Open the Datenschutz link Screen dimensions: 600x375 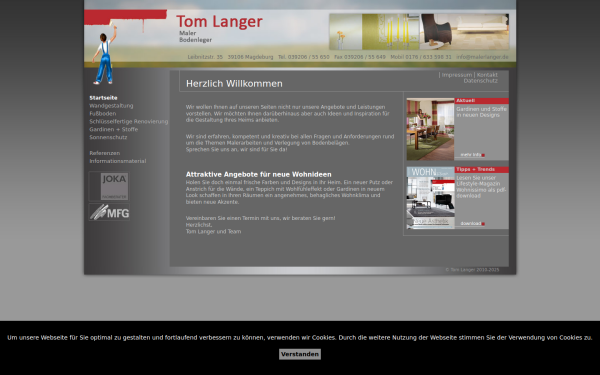point(481,81)
